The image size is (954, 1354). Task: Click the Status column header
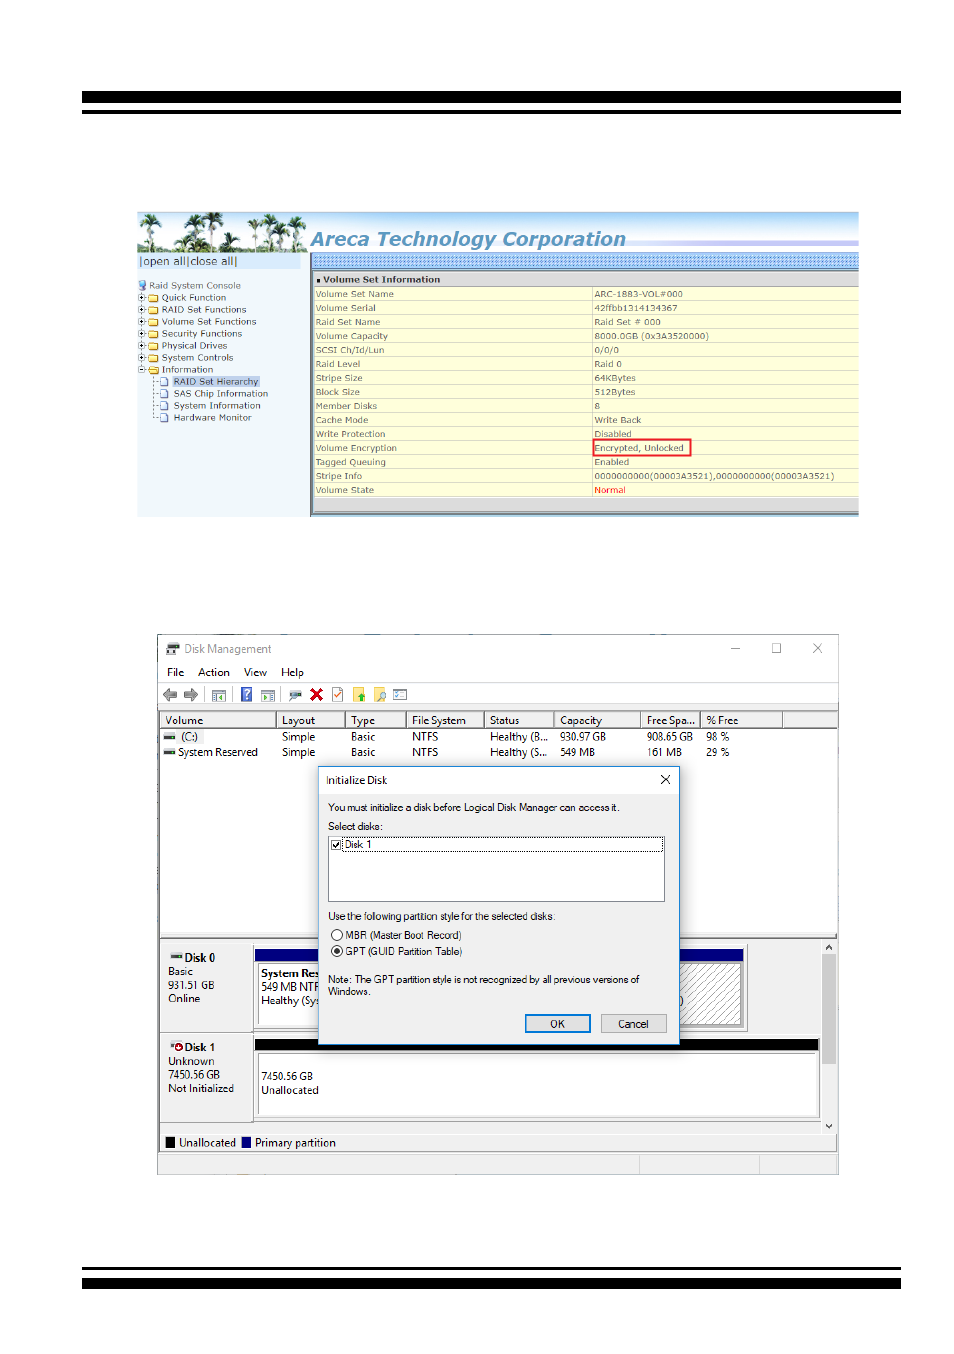click(x=519, y=720)
